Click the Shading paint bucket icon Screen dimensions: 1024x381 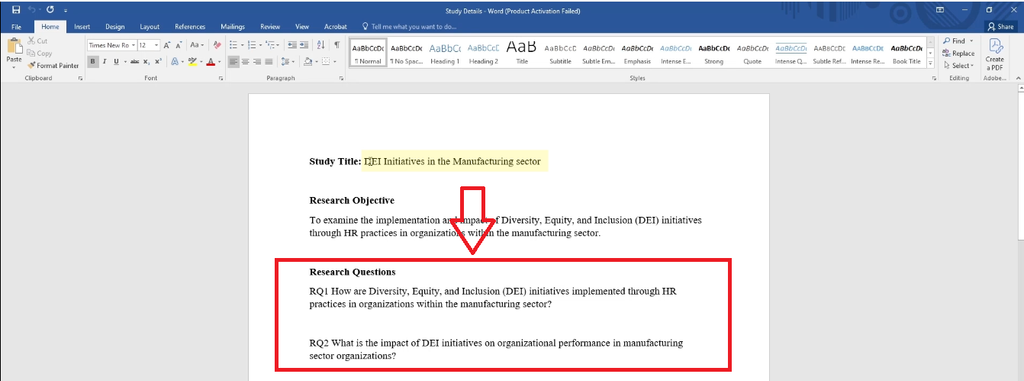point(307,61)
